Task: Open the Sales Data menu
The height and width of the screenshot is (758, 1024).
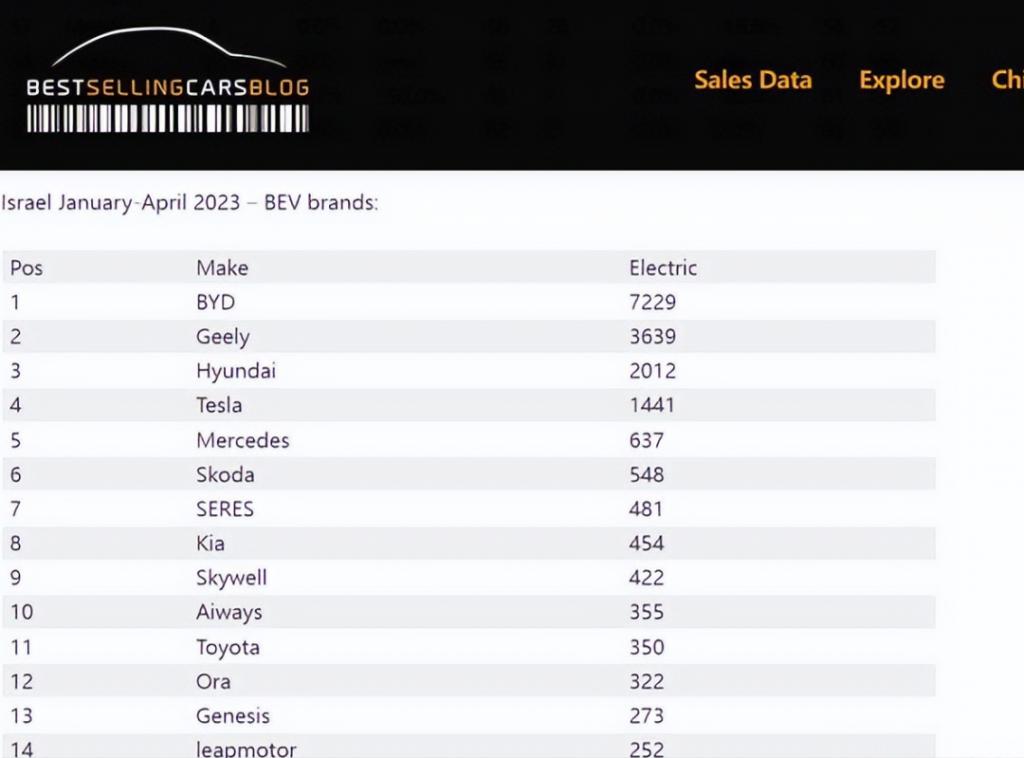Action: coord(753,80)
